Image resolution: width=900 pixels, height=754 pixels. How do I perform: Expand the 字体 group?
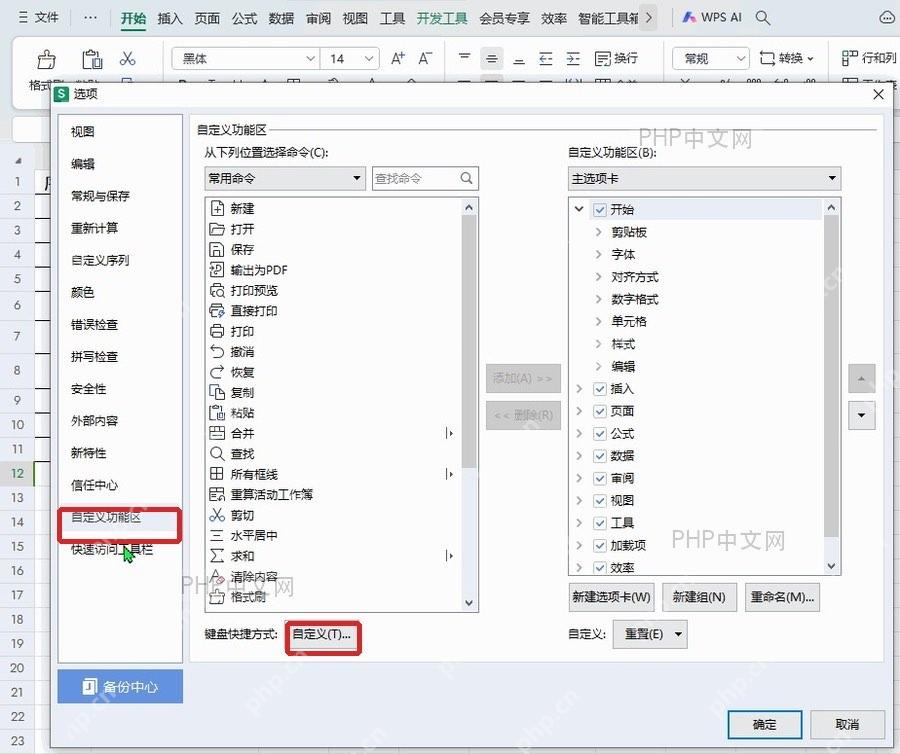(599, 254)
